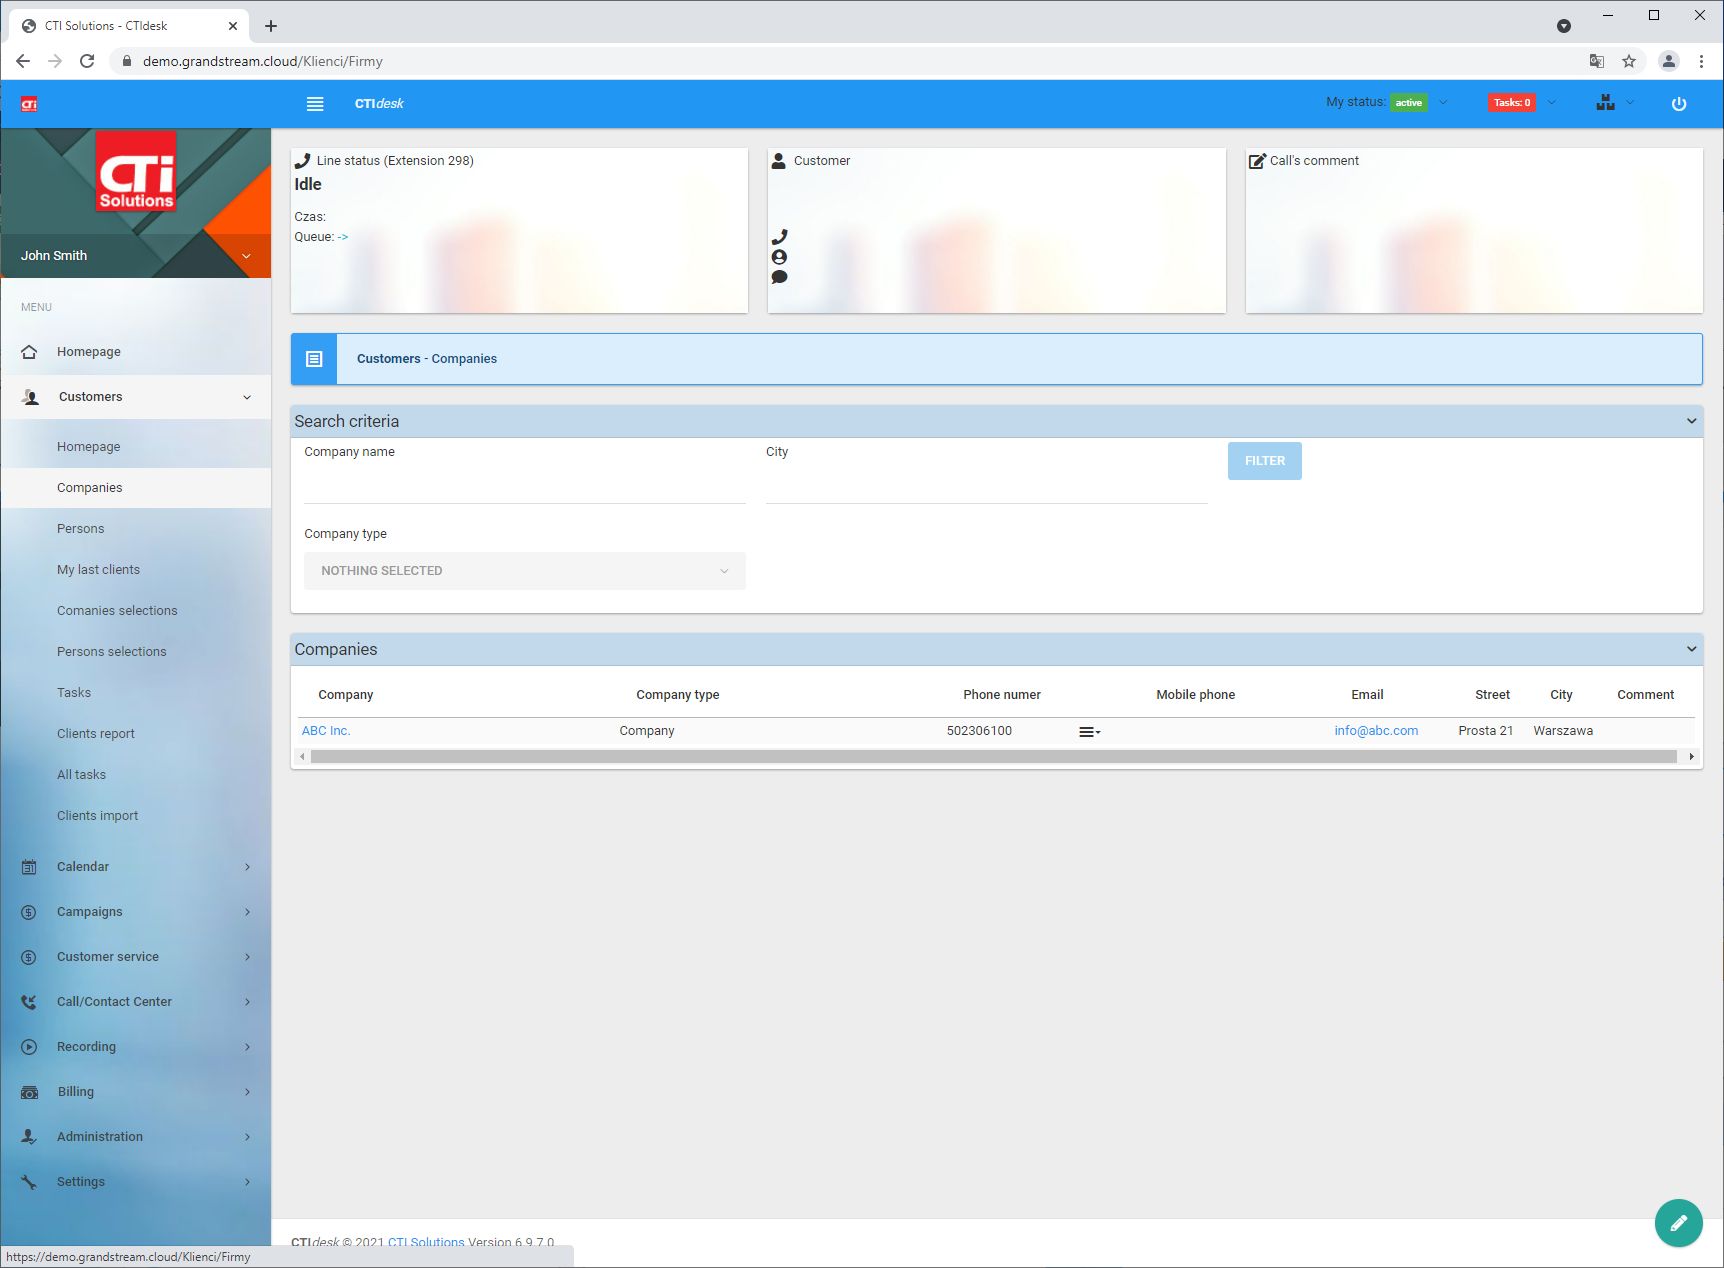Open the Persons submenu item
The height and width of the screenshot is (1268, 1724).
pos(80,529)
